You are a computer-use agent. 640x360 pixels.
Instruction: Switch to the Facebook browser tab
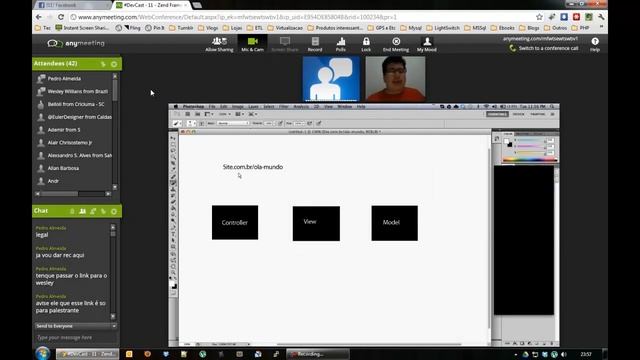(72, 5)
